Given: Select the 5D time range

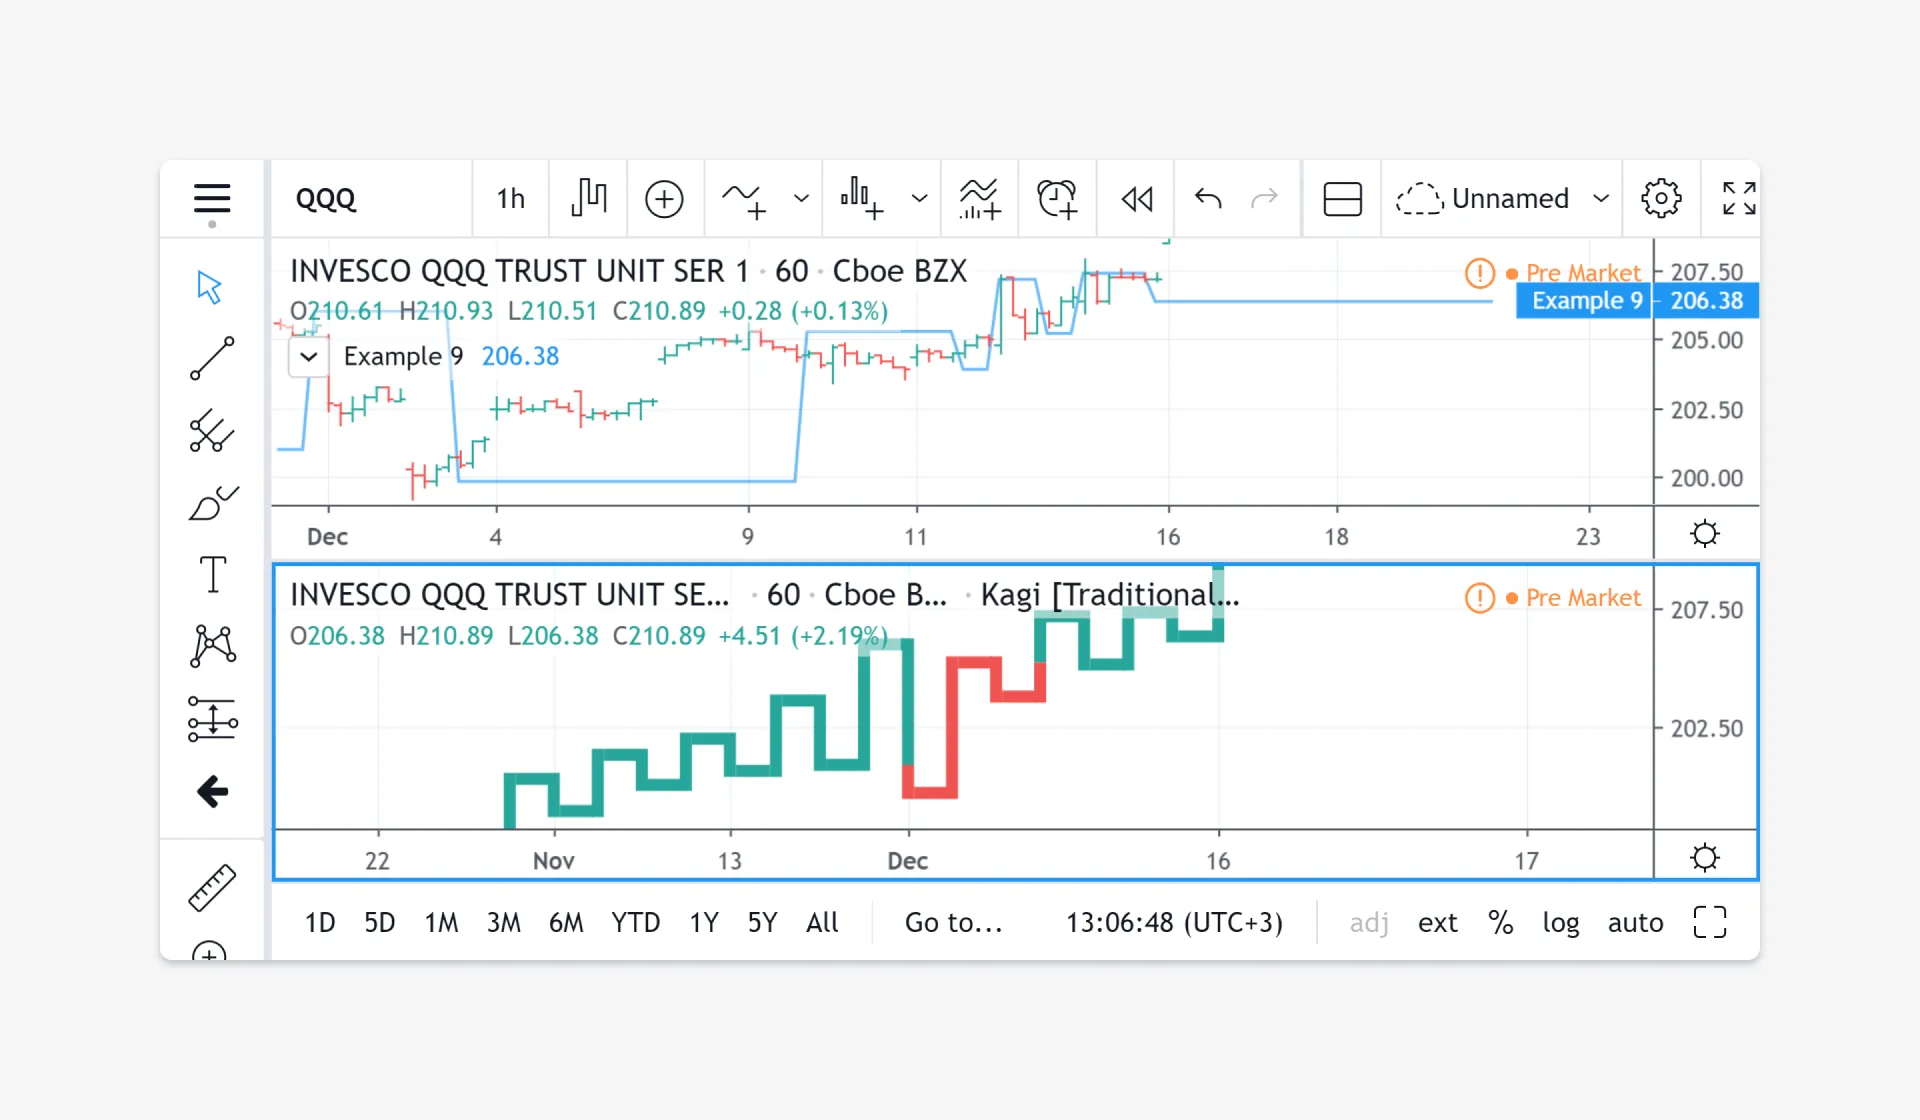Looking at the screenshot, I should [380, 922].
